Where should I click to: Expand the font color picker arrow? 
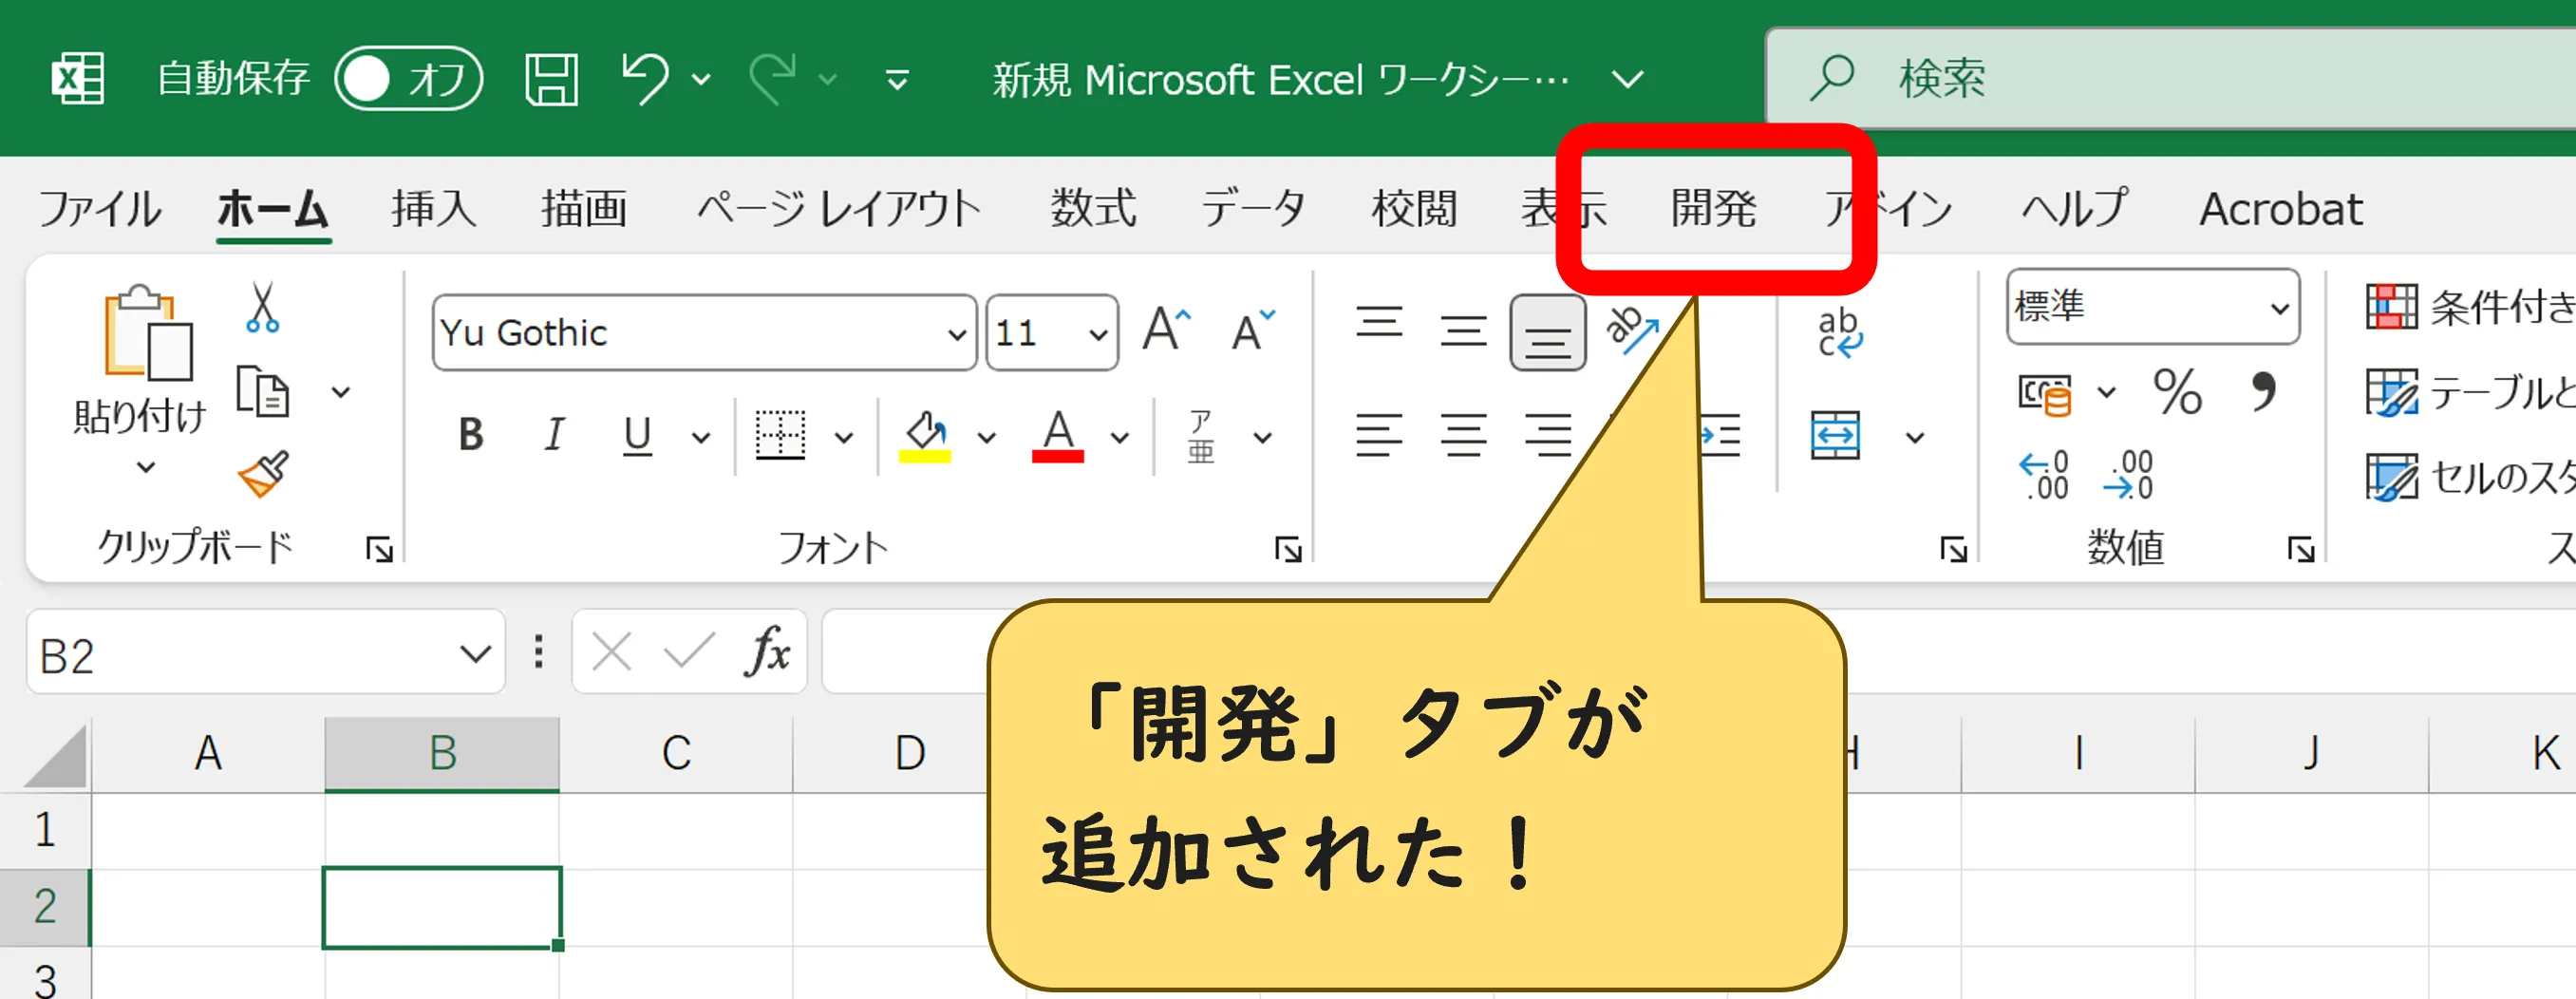(1120, 437)
